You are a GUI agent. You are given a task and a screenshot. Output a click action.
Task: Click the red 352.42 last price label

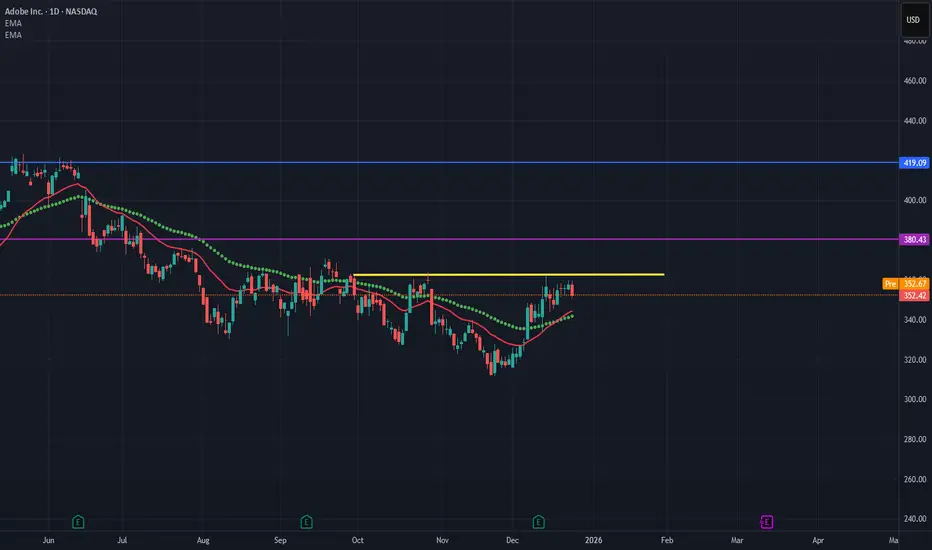pos(915,296)
